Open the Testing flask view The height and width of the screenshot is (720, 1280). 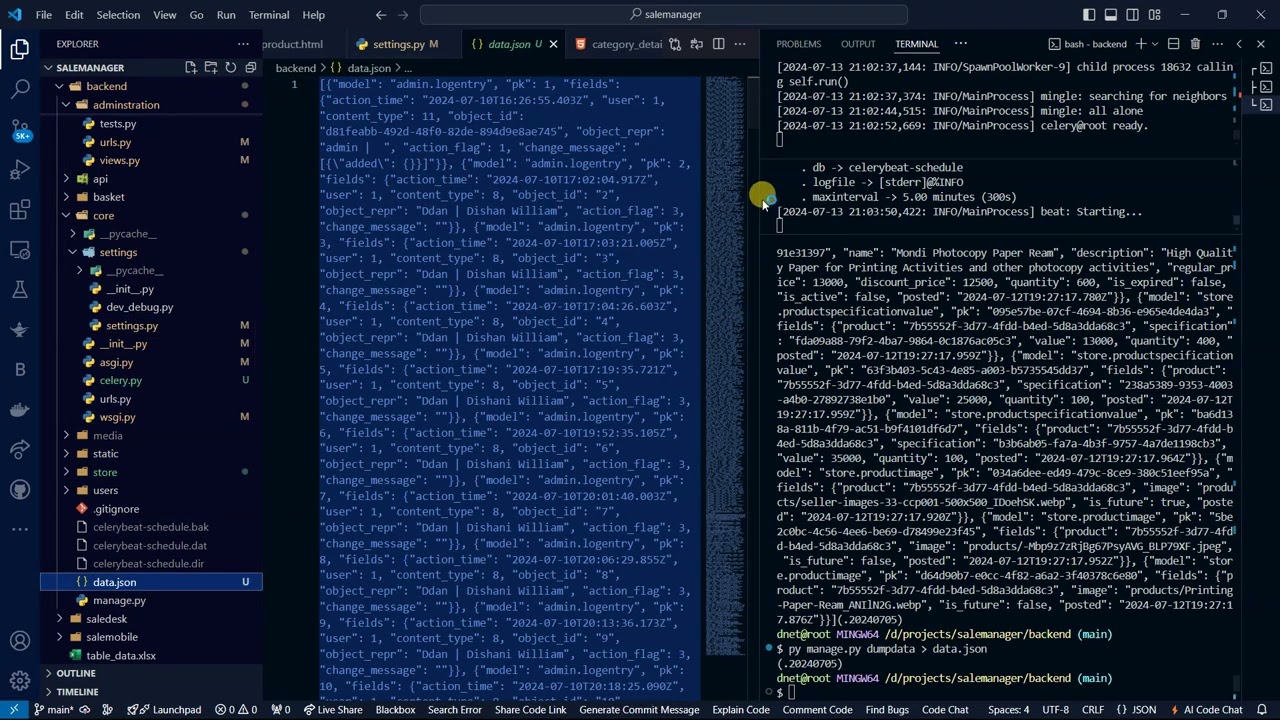(x=20, y=290)
